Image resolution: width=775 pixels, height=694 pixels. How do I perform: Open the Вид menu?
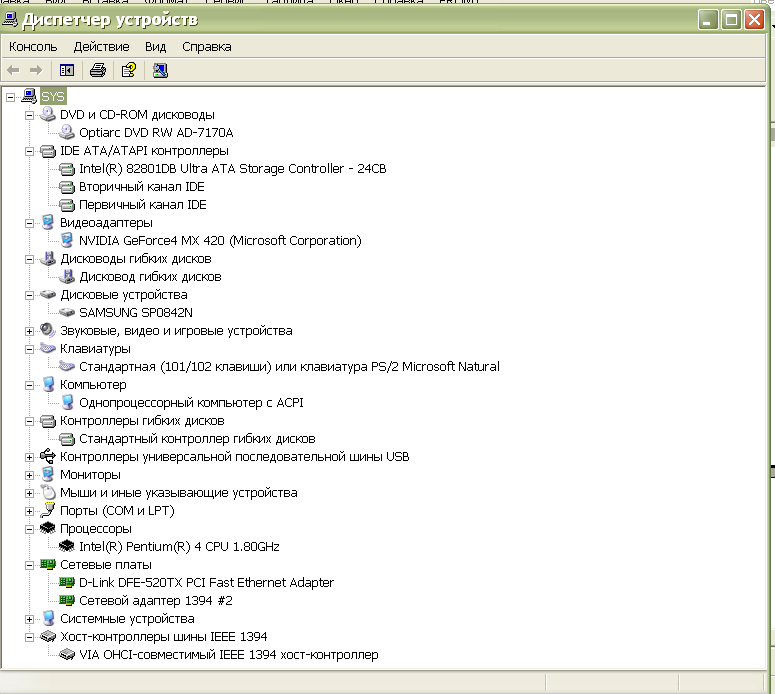155,46
